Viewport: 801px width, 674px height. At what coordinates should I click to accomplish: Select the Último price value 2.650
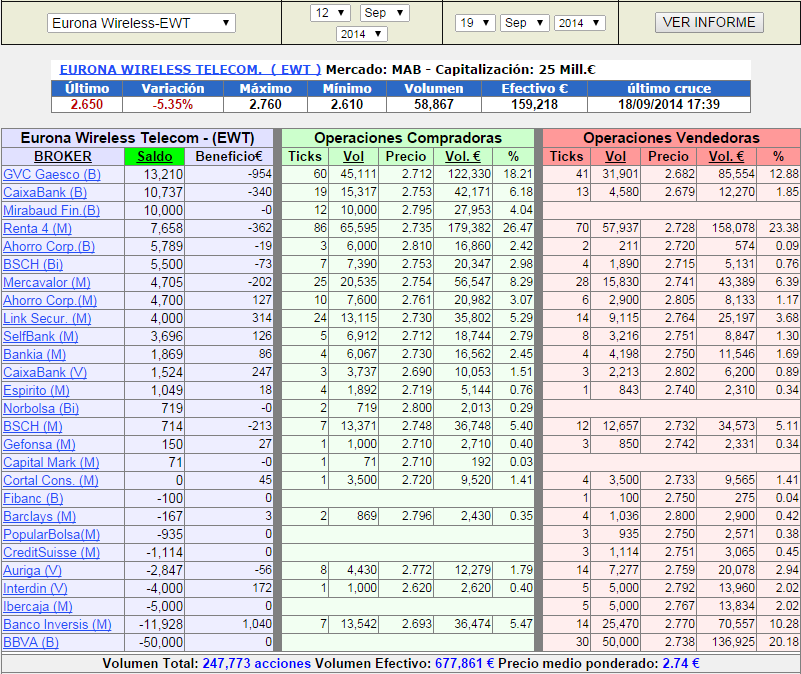pyautogui.click(x=87, y=104)
